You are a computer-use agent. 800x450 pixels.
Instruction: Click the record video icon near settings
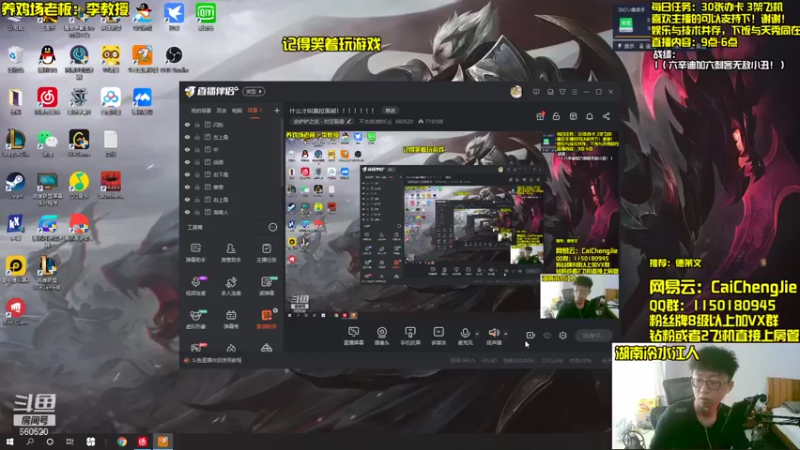tap(530, 335)
